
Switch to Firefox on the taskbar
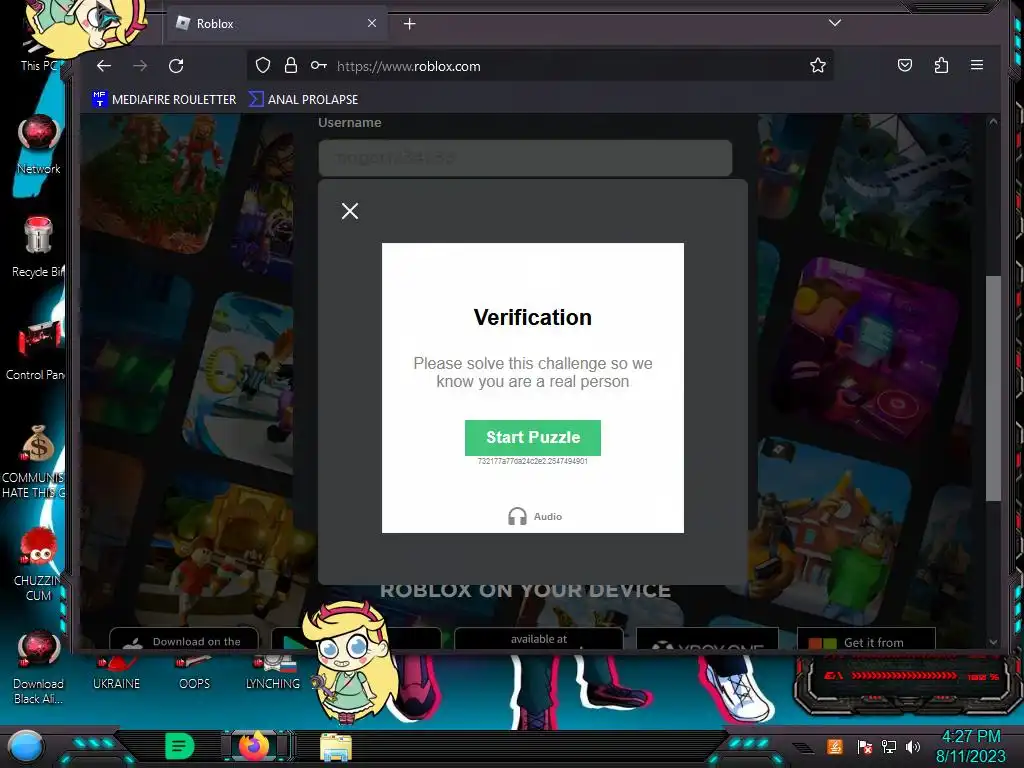254,746
